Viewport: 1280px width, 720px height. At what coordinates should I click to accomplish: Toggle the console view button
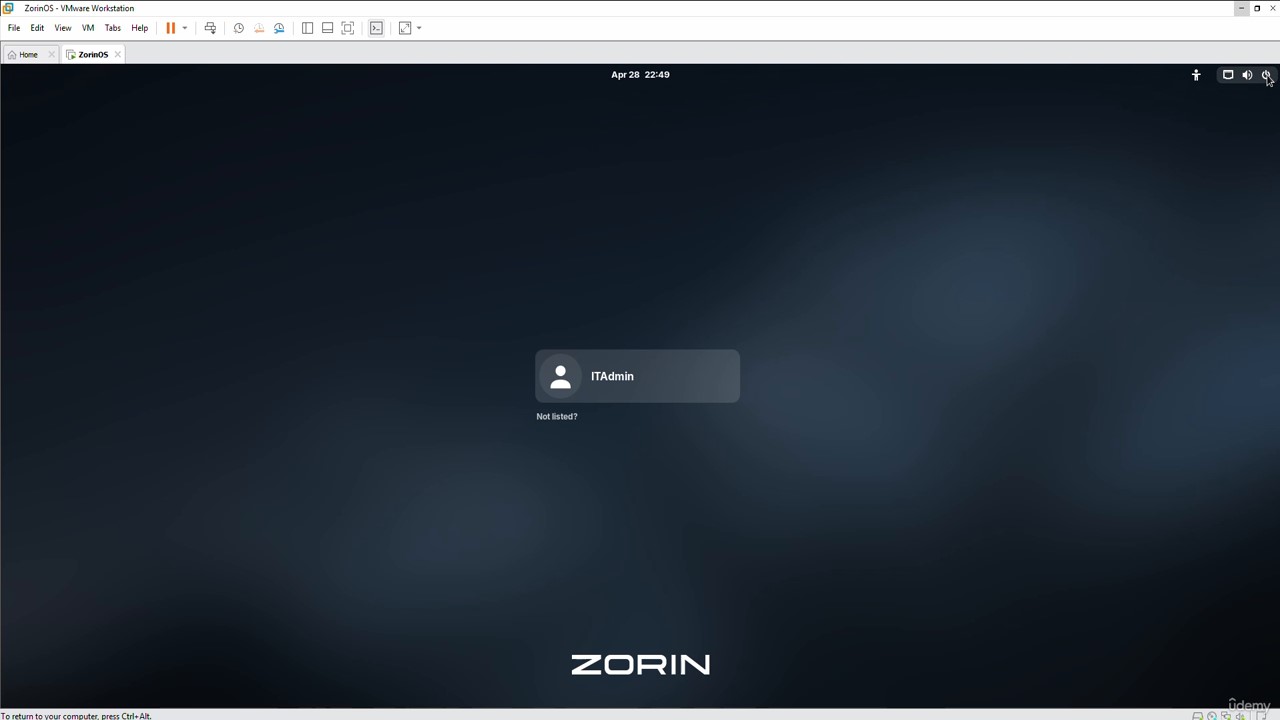[376, 28]
